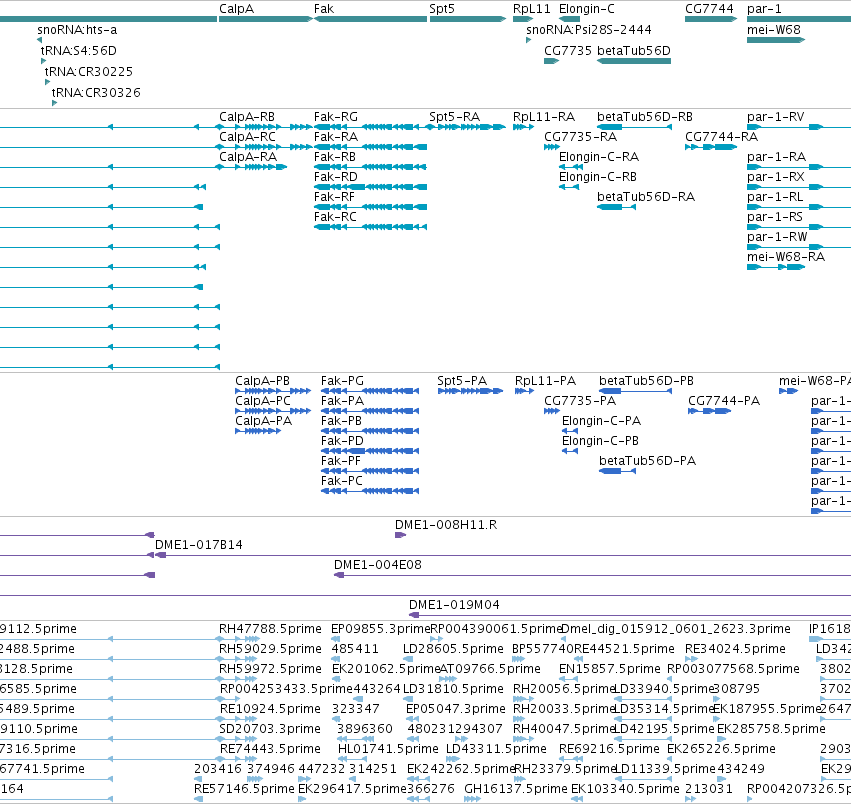Viewport: 851px width, 804px height.
Task: Select the Fak-RG transcript label
Action: click(336, 117)
